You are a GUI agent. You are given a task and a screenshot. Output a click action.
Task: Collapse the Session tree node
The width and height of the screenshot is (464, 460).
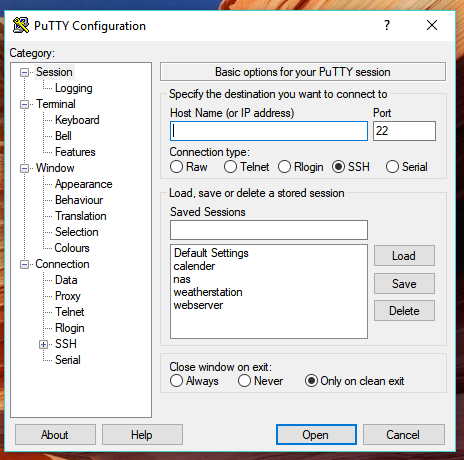[x=24, y=72]
